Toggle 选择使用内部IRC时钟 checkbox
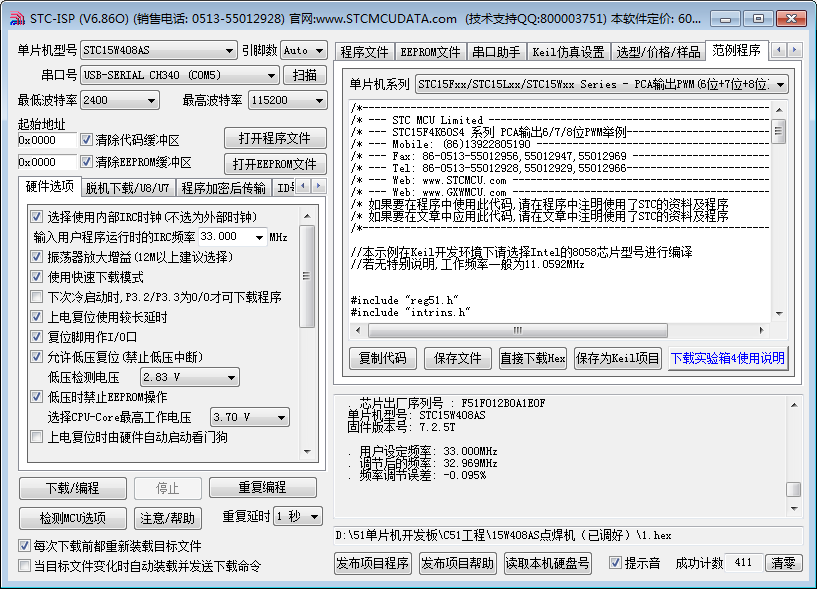This screenshot has width=817, height=589. click(x=36, y=216)
